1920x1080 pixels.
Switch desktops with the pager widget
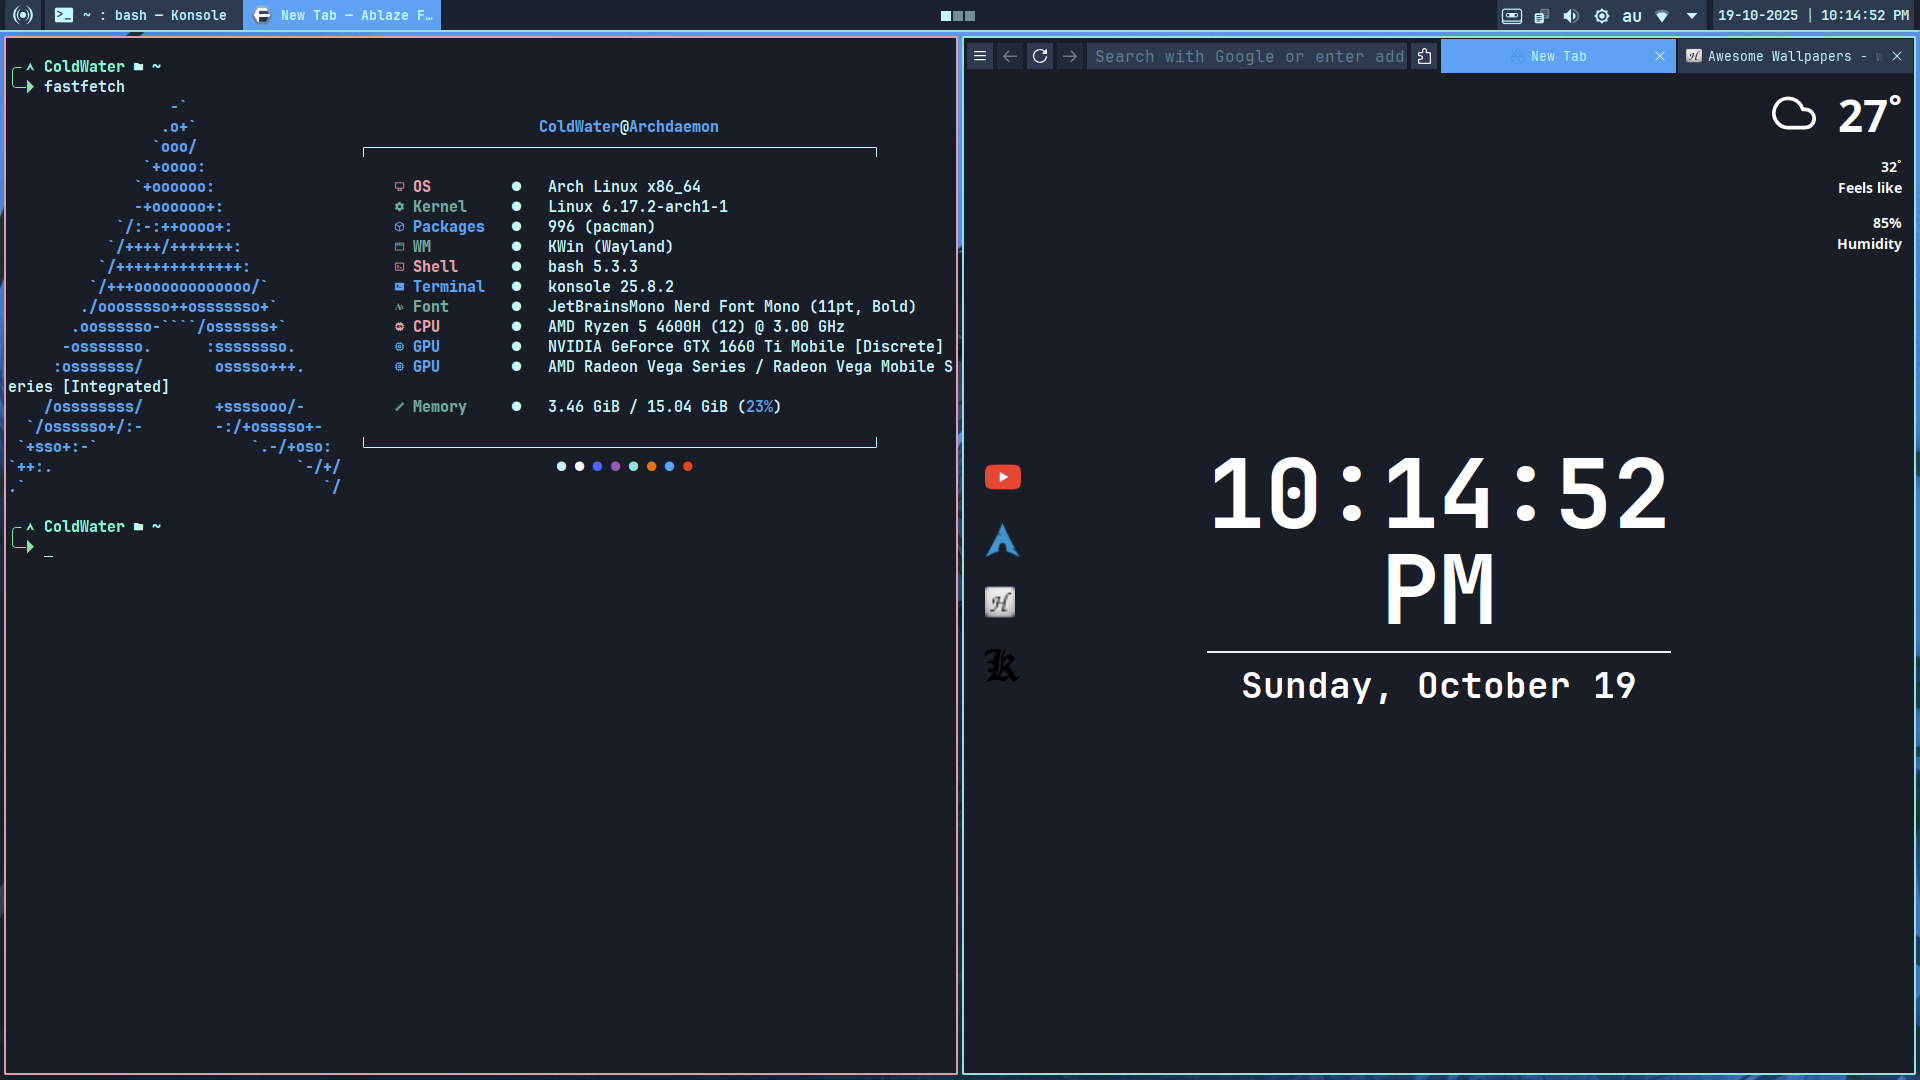[x=957, y=15]
